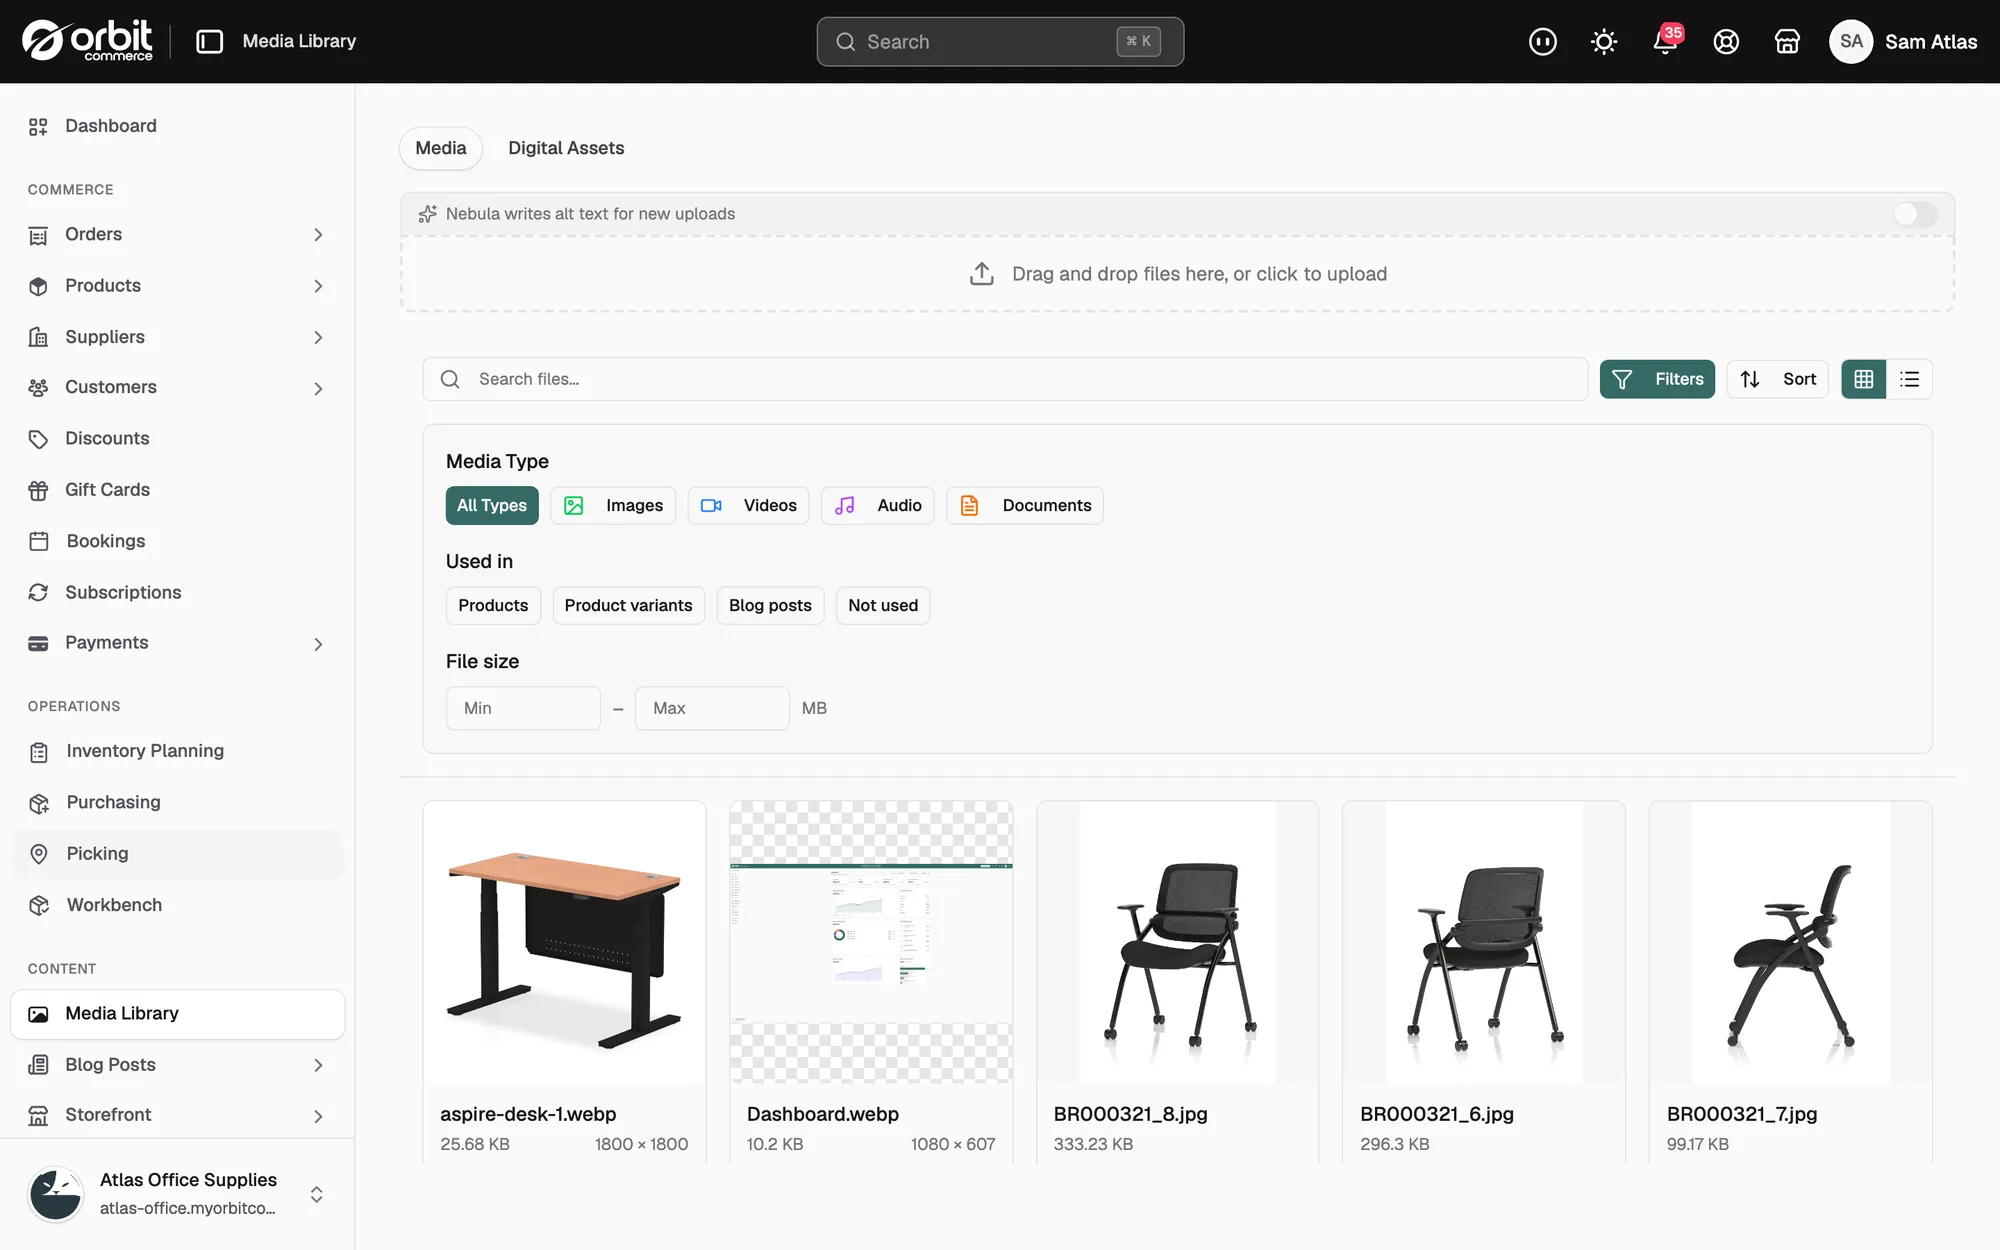Expand Suppliers submenu
This screenshot has width=2000, height=1250.
tap(318, 338)
